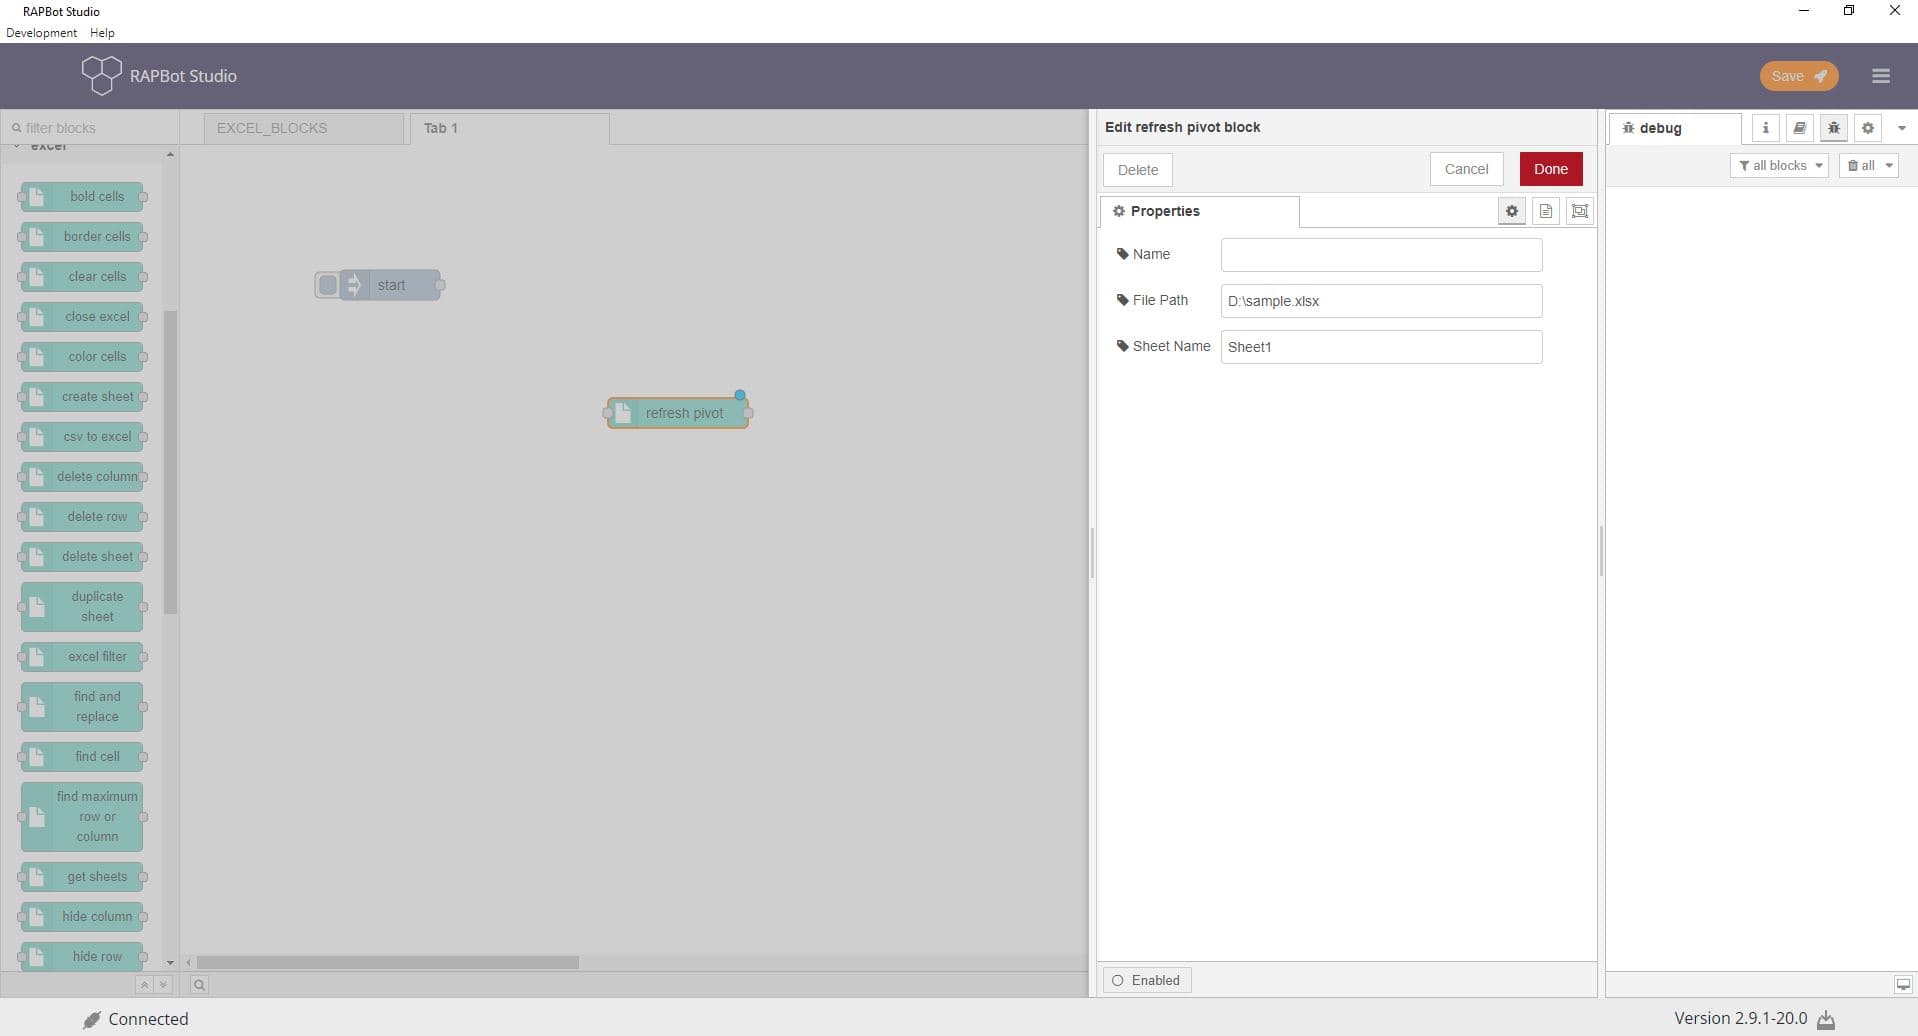Open the Development menu
1918x1036 pixels.
click(41, 33)
